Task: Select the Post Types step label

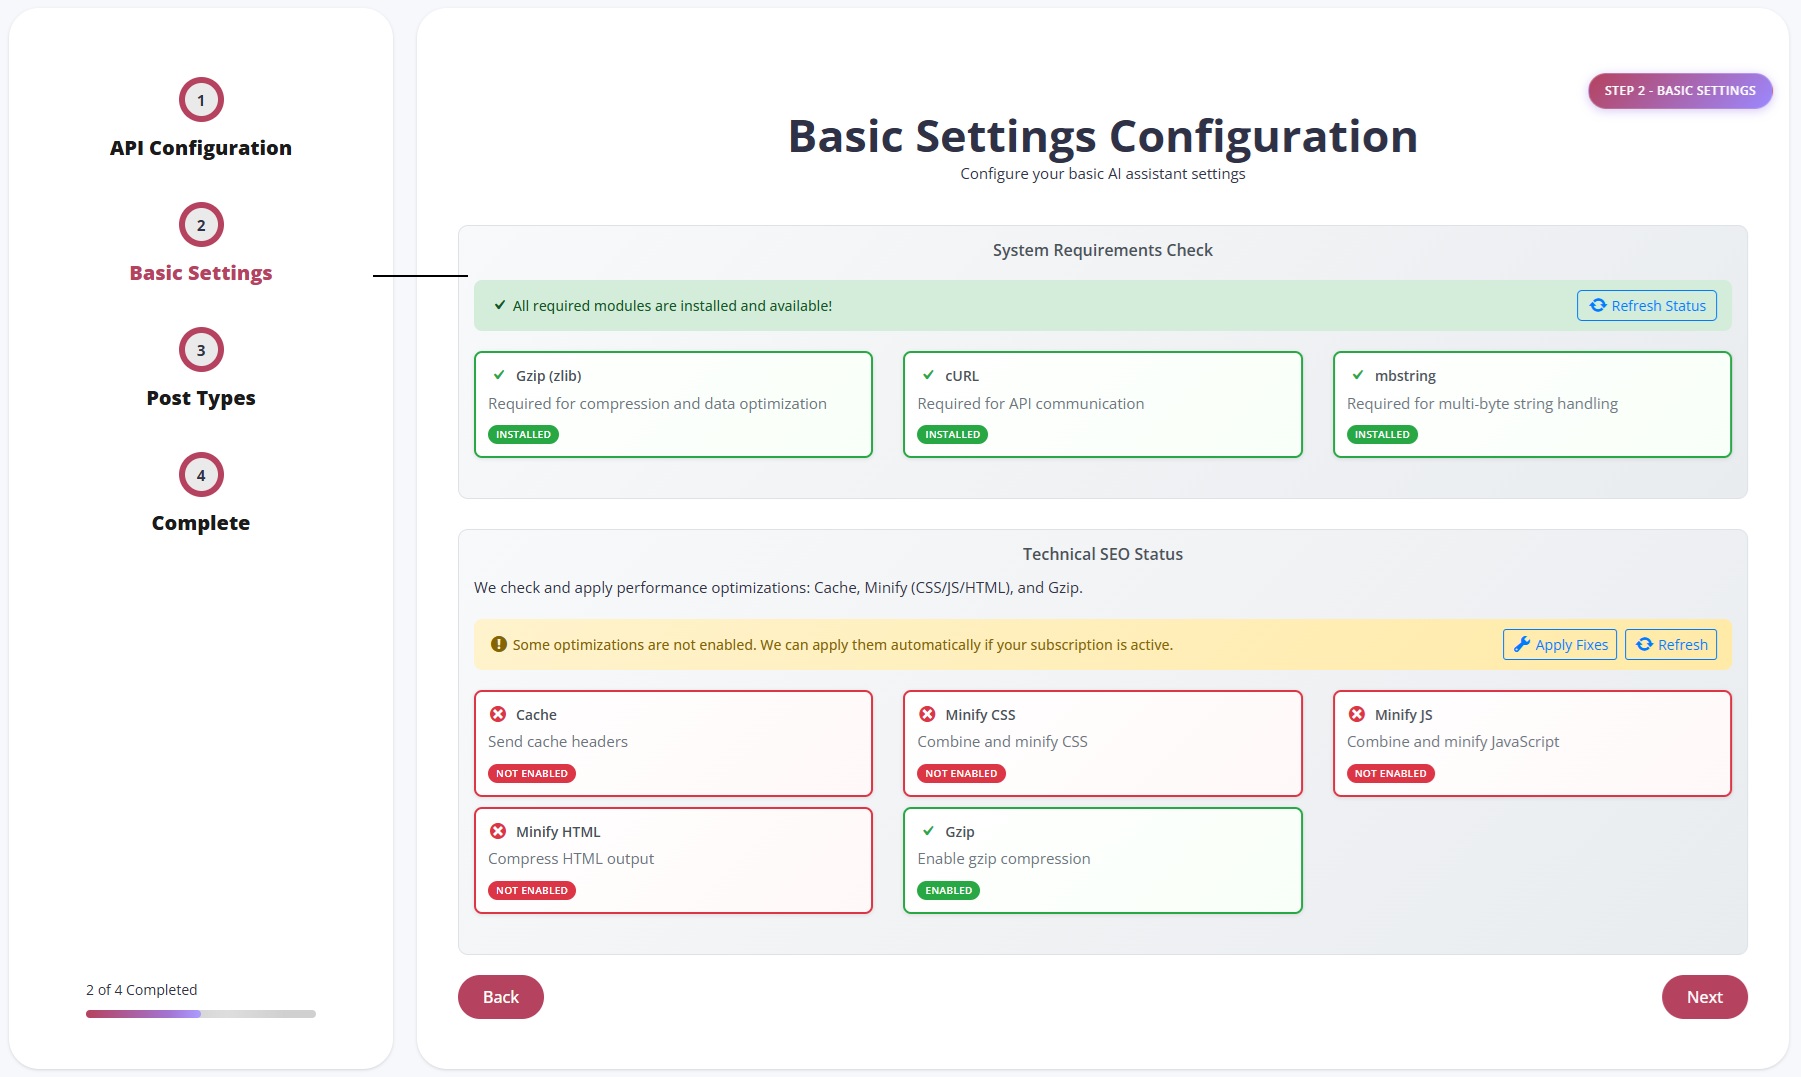Action: point(201,398)
